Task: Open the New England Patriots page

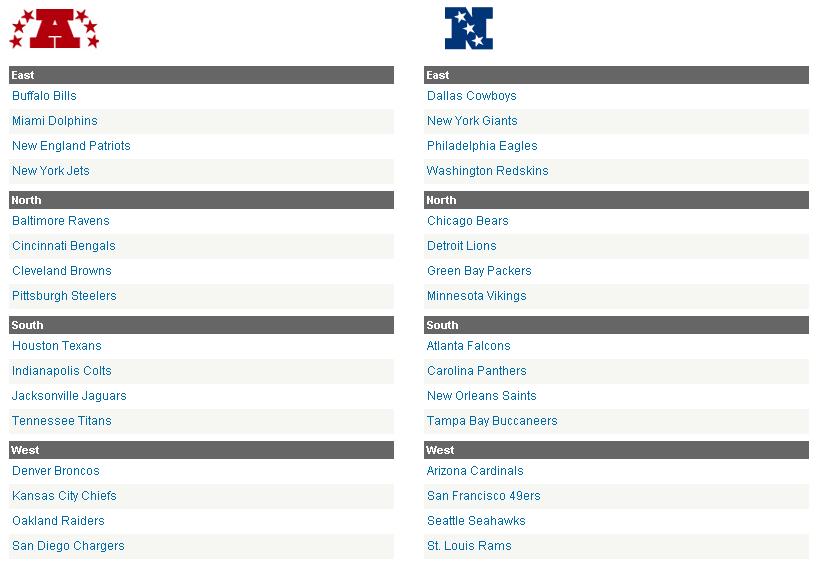Action: pyautogui.click(x=71, y=146)
